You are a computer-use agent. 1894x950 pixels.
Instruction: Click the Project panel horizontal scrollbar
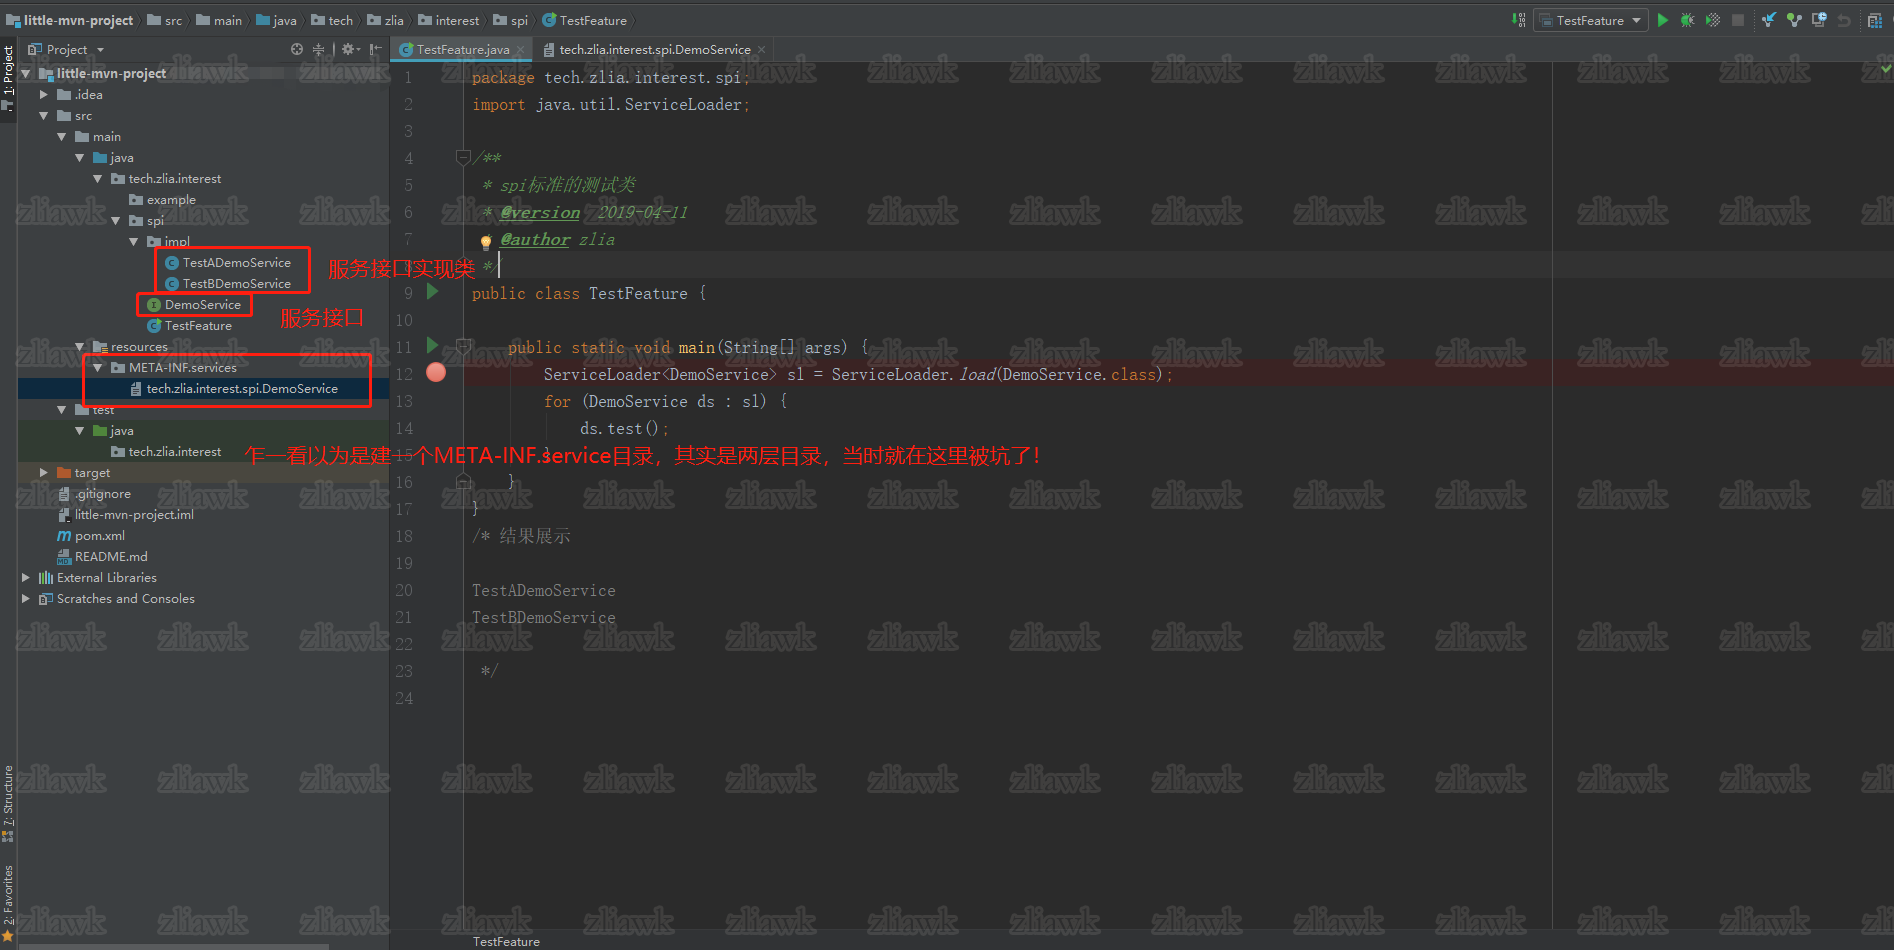[x=174, y=945]
